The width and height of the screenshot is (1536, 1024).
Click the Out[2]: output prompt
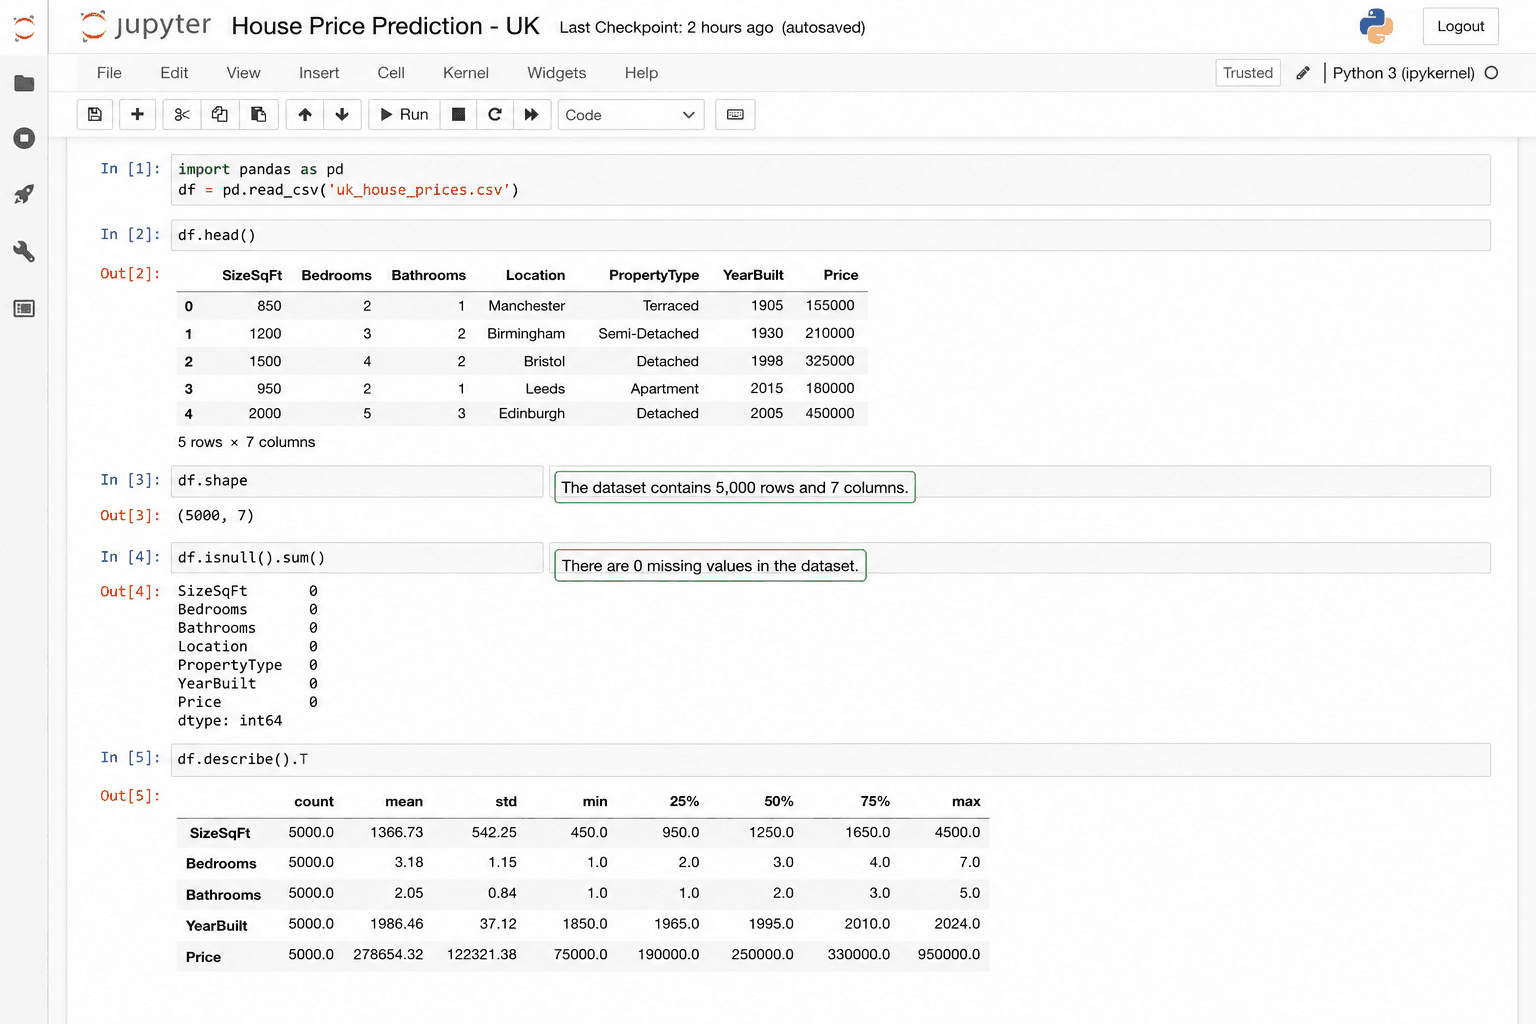pyautogui.click(x=130, y=274)
